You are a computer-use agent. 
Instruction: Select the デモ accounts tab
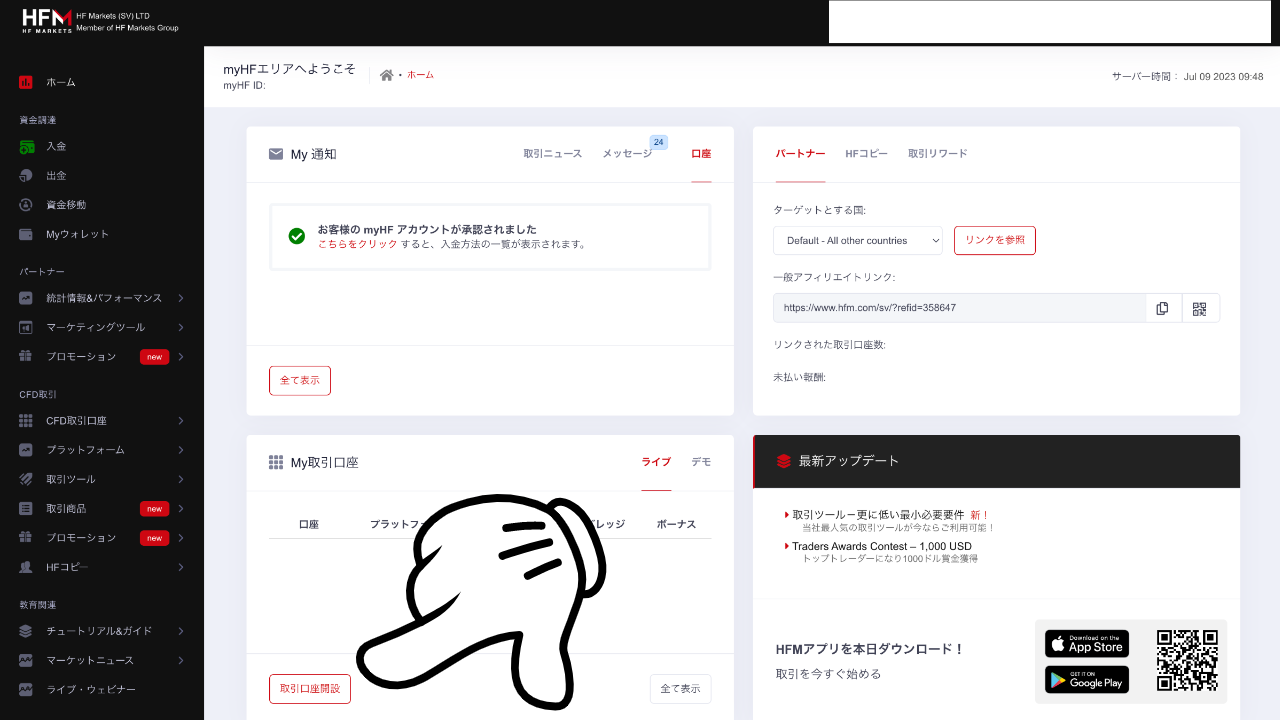(x=701, y=462)
